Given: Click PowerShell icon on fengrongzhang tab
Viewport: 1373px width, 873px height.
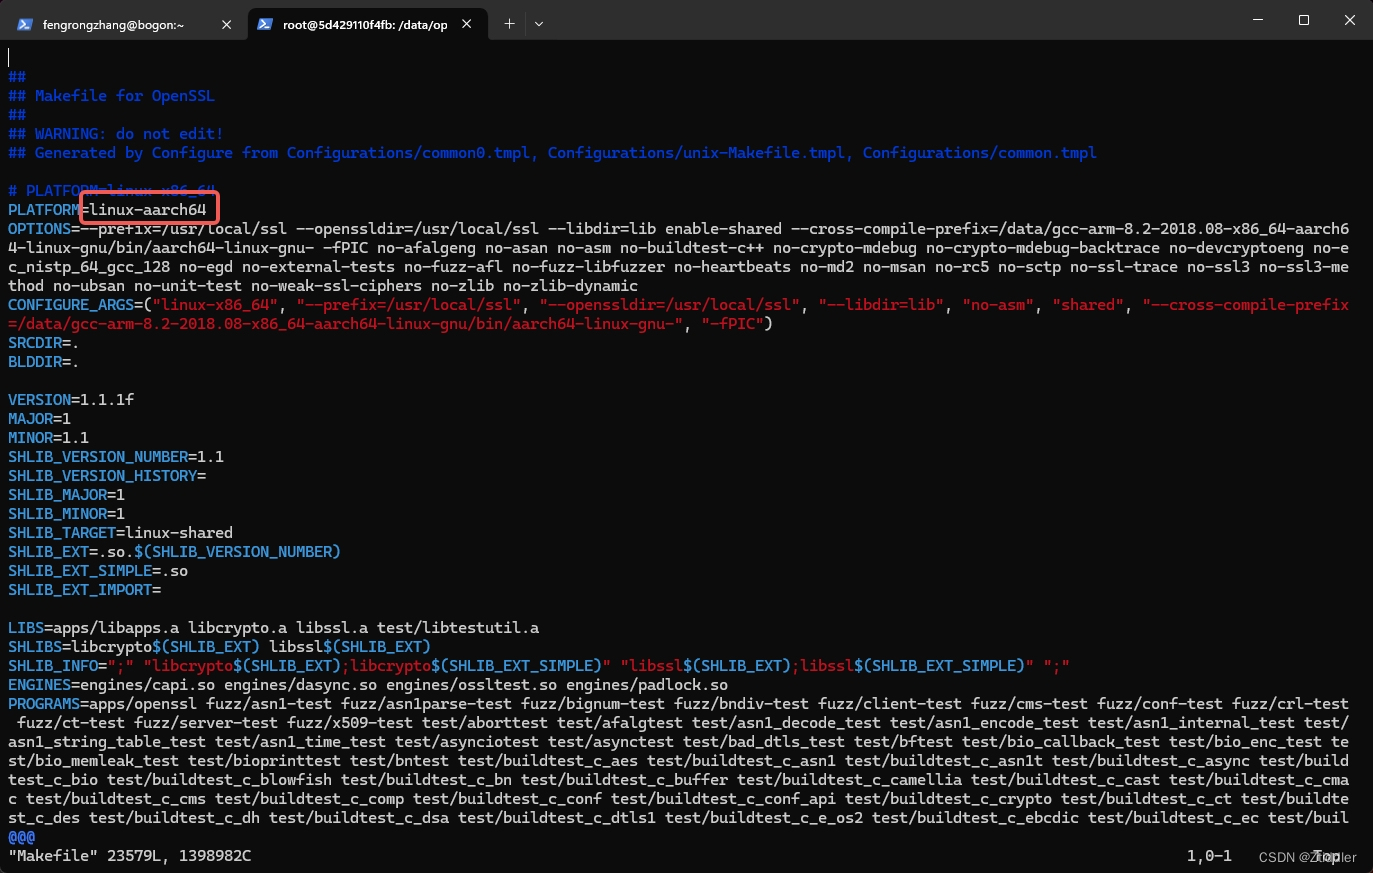Looking at the screenshot, I should click(25, 24).
